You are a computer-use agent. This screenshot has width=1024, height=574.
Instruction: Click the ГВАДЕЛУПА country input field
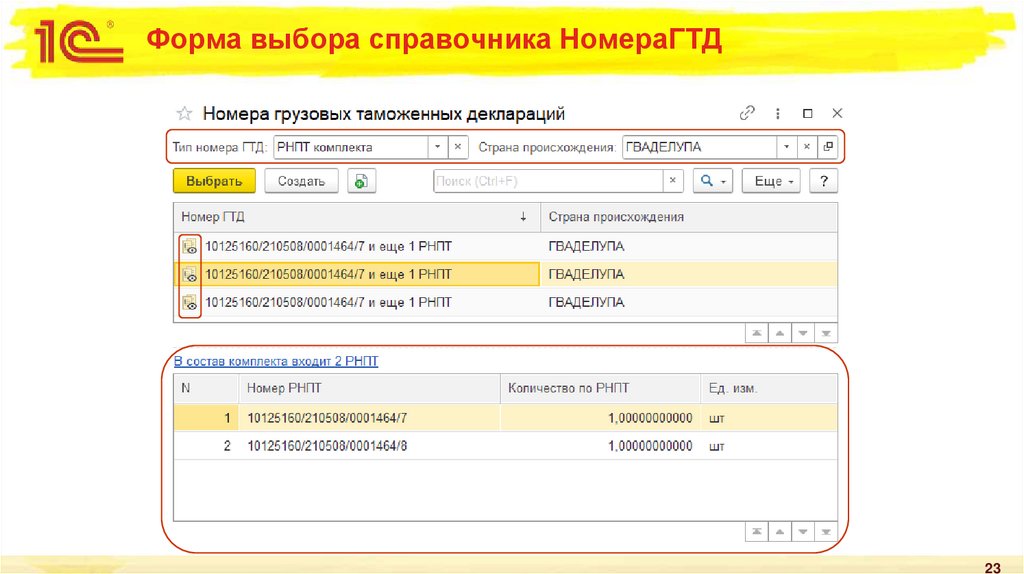699,147
